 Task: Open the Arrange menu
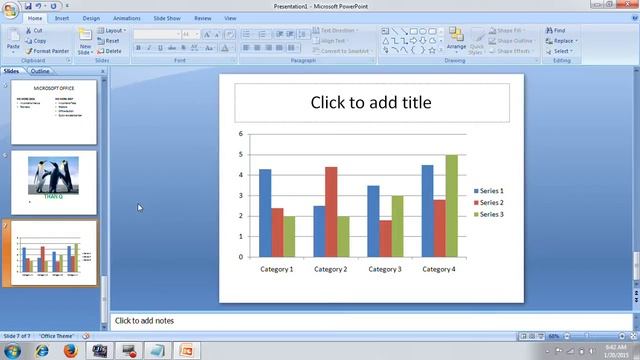pyautogui.click(x=456, y=39)
